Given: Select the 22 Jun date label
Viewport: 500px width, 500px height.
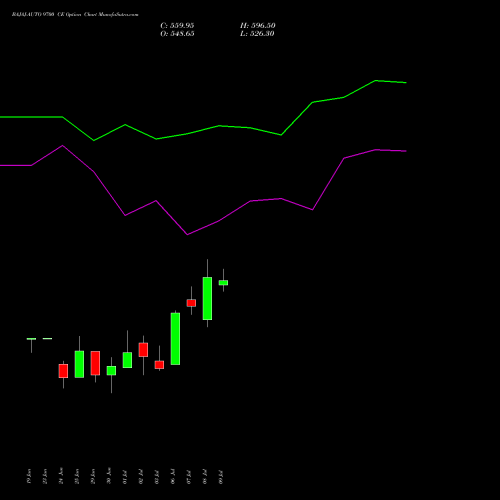Looking at the screenshot, I should 45,476.
